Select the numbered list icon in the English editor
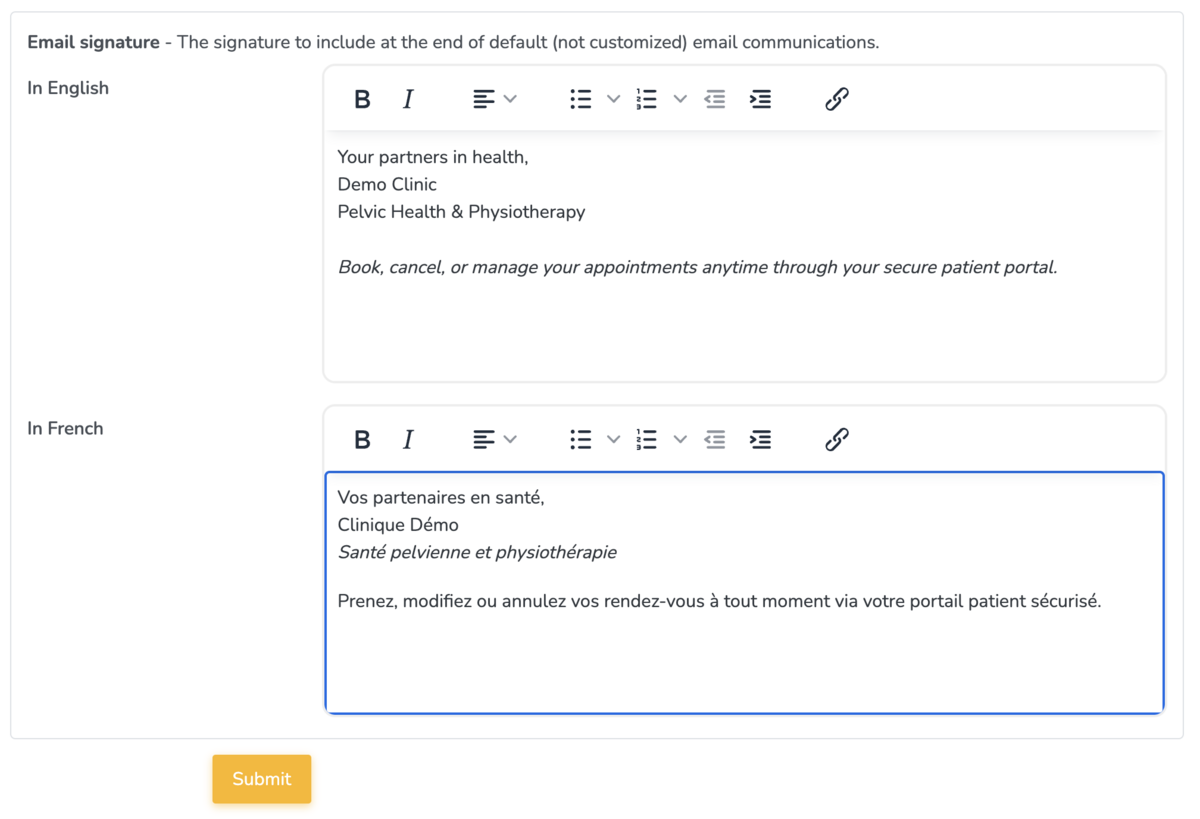 pos(646,99)
